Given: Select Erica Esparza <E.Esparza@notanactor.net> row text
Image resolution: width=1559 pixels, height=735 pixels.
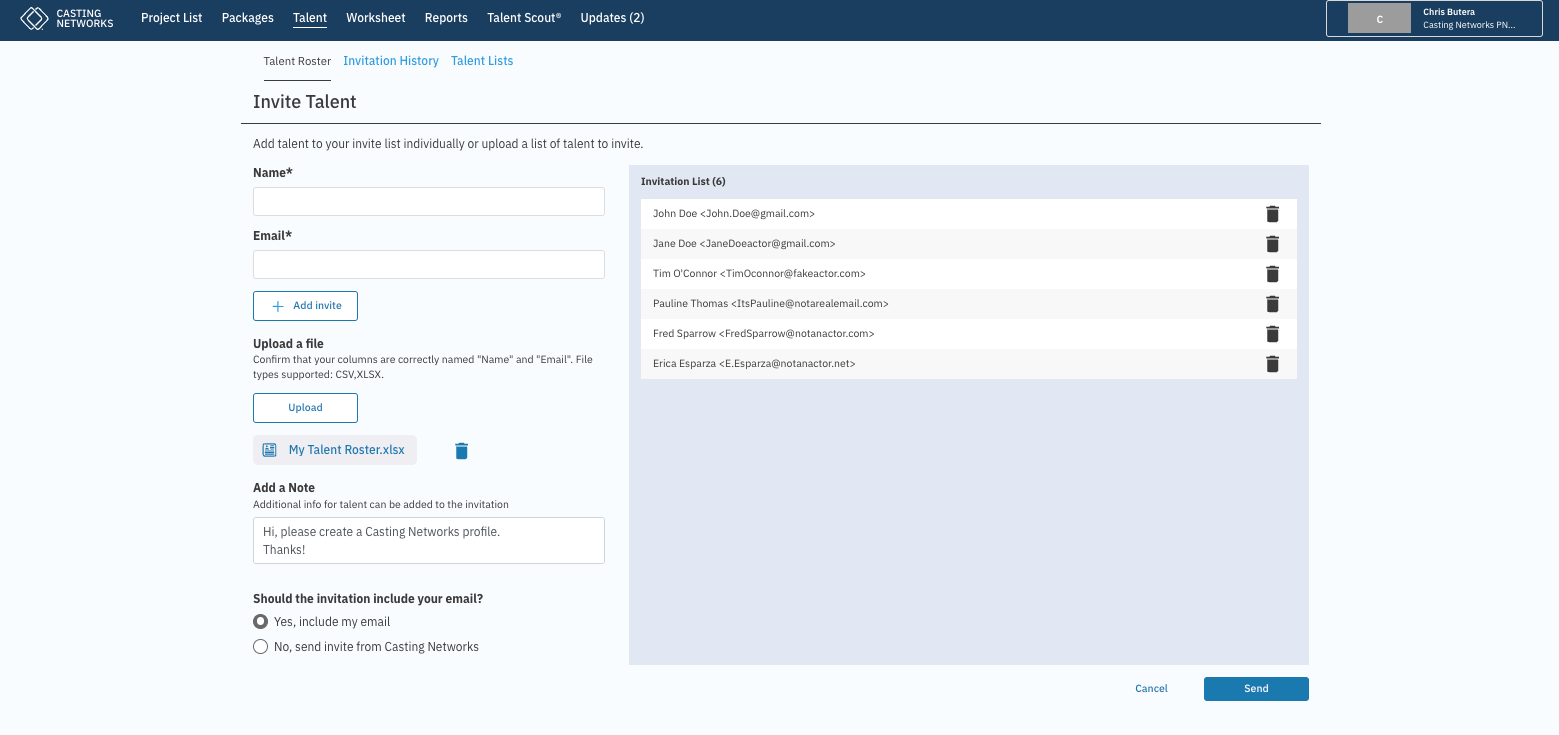Looking at the screenshot, I should 754,364.
